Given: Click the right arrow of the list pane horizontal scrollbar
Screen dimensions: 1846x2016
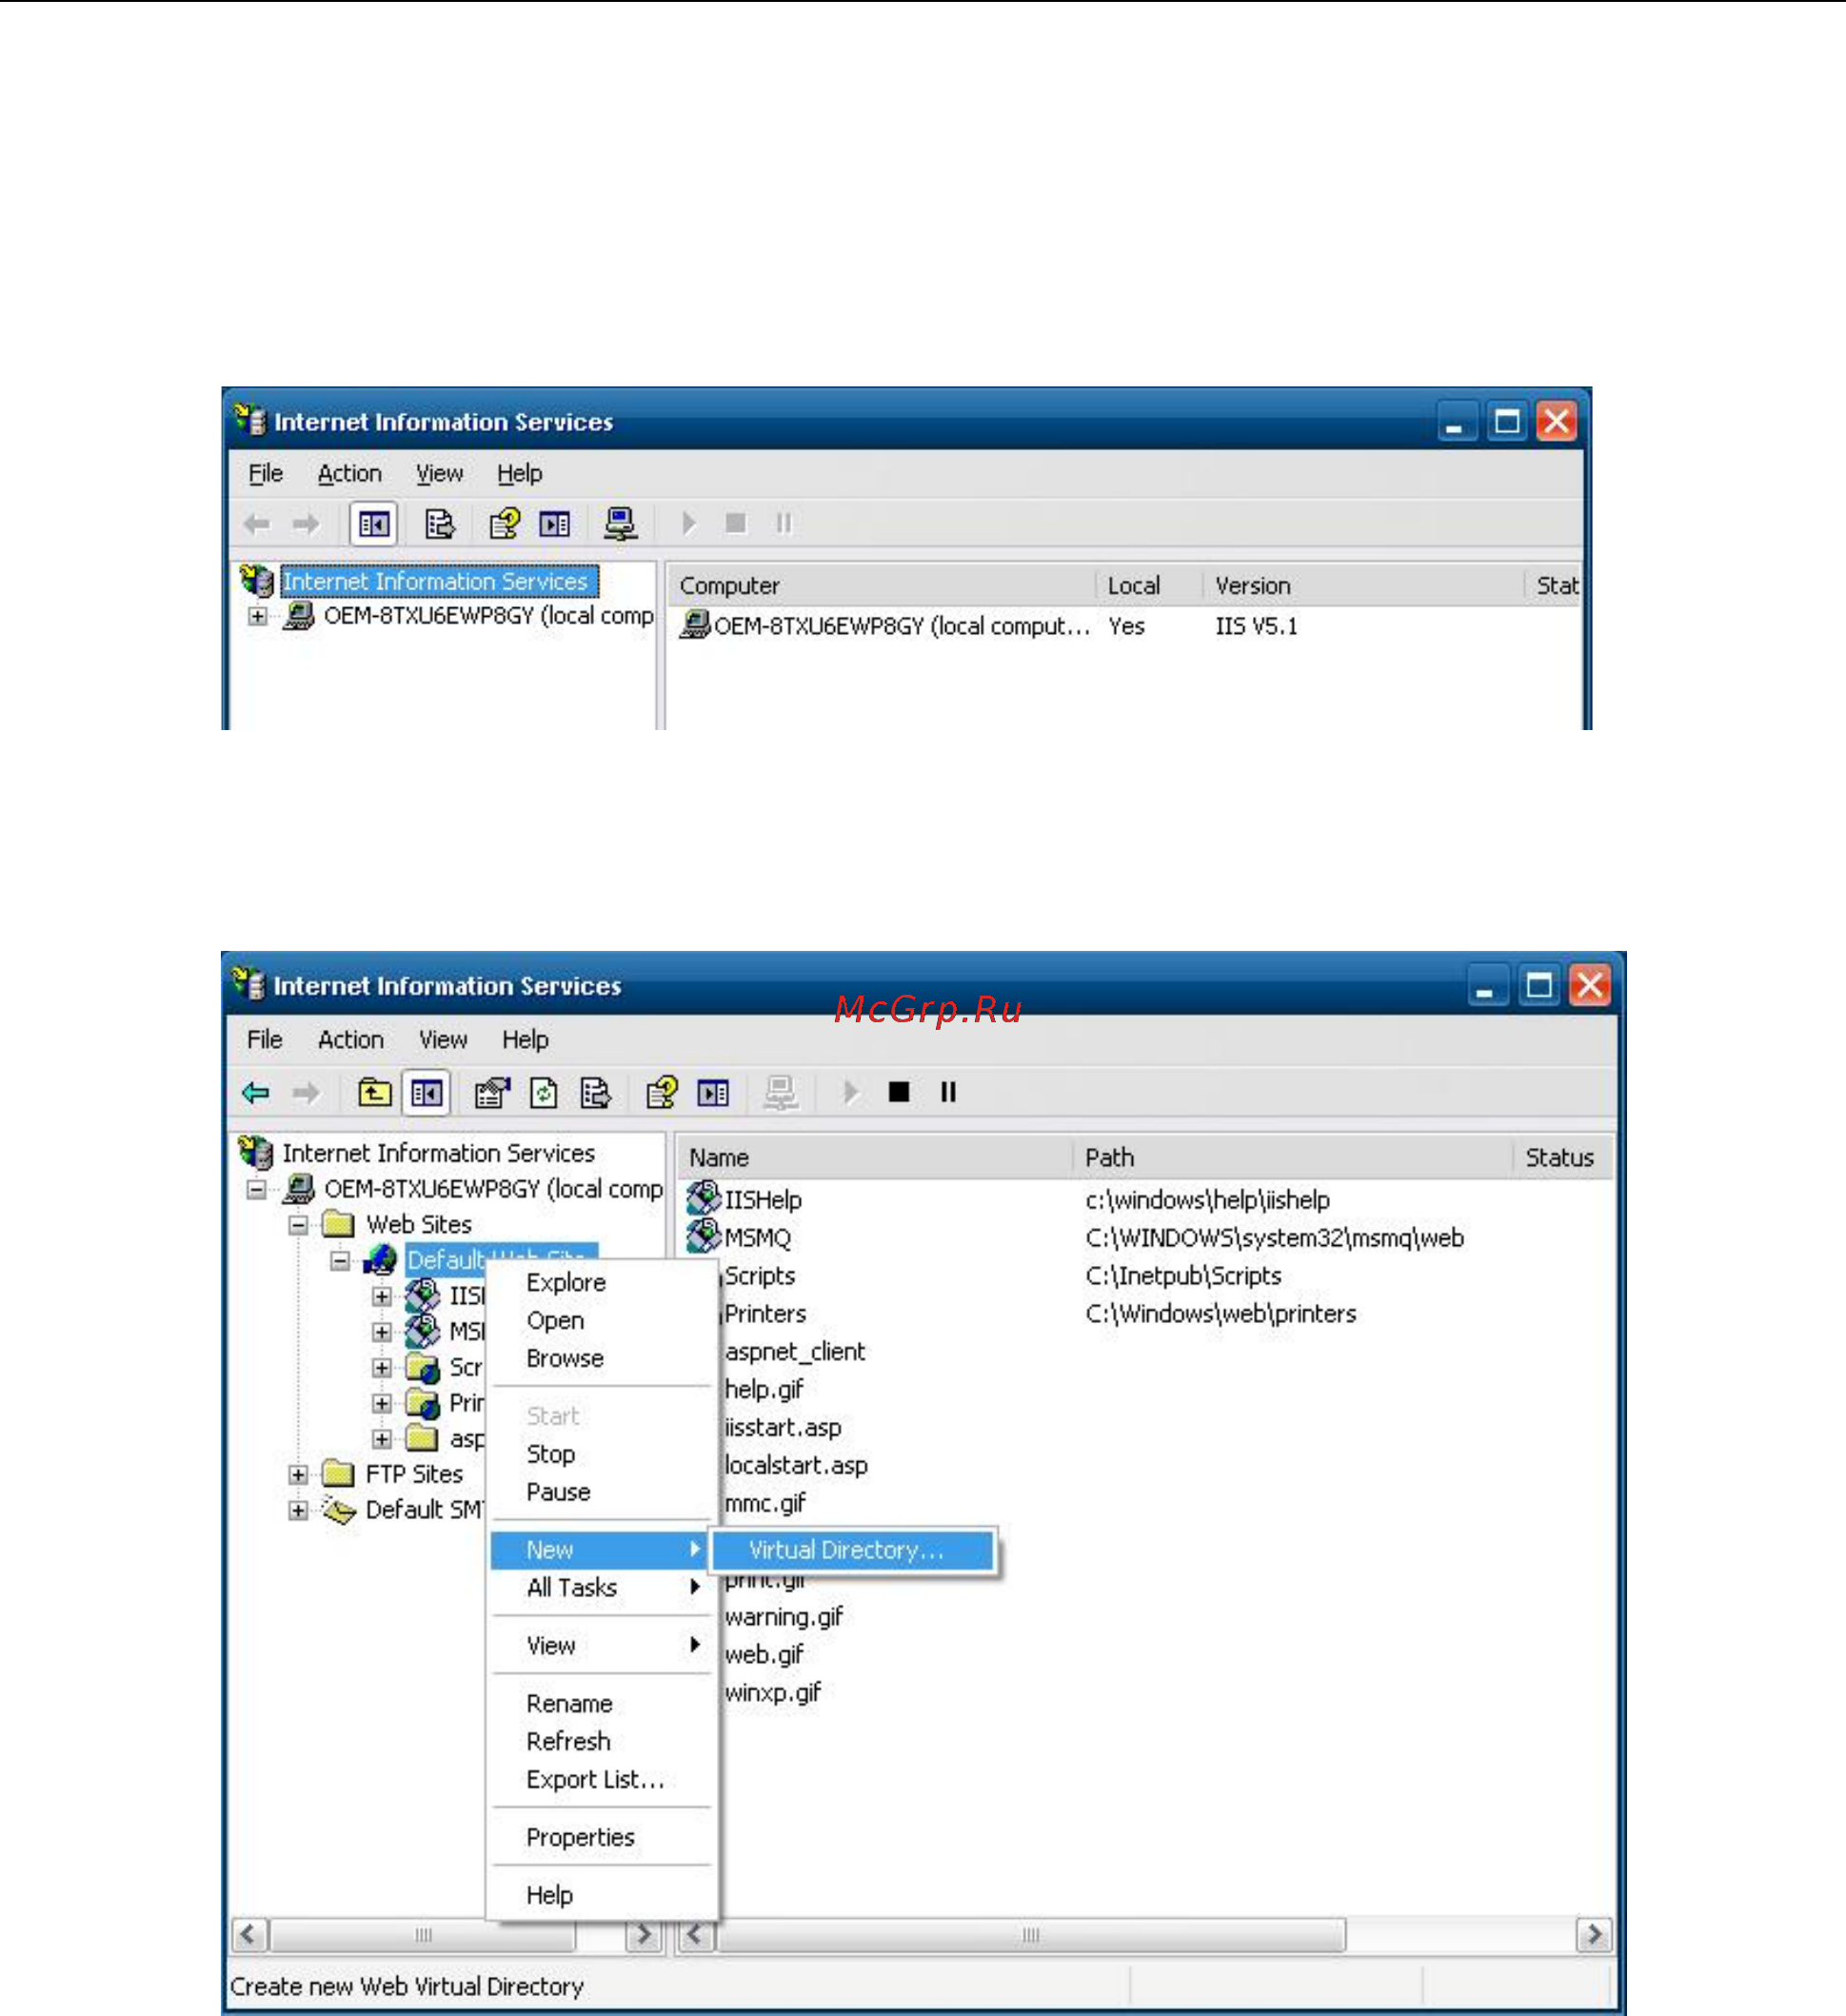Looking at the screenshot, I should coord(1594,1934).
